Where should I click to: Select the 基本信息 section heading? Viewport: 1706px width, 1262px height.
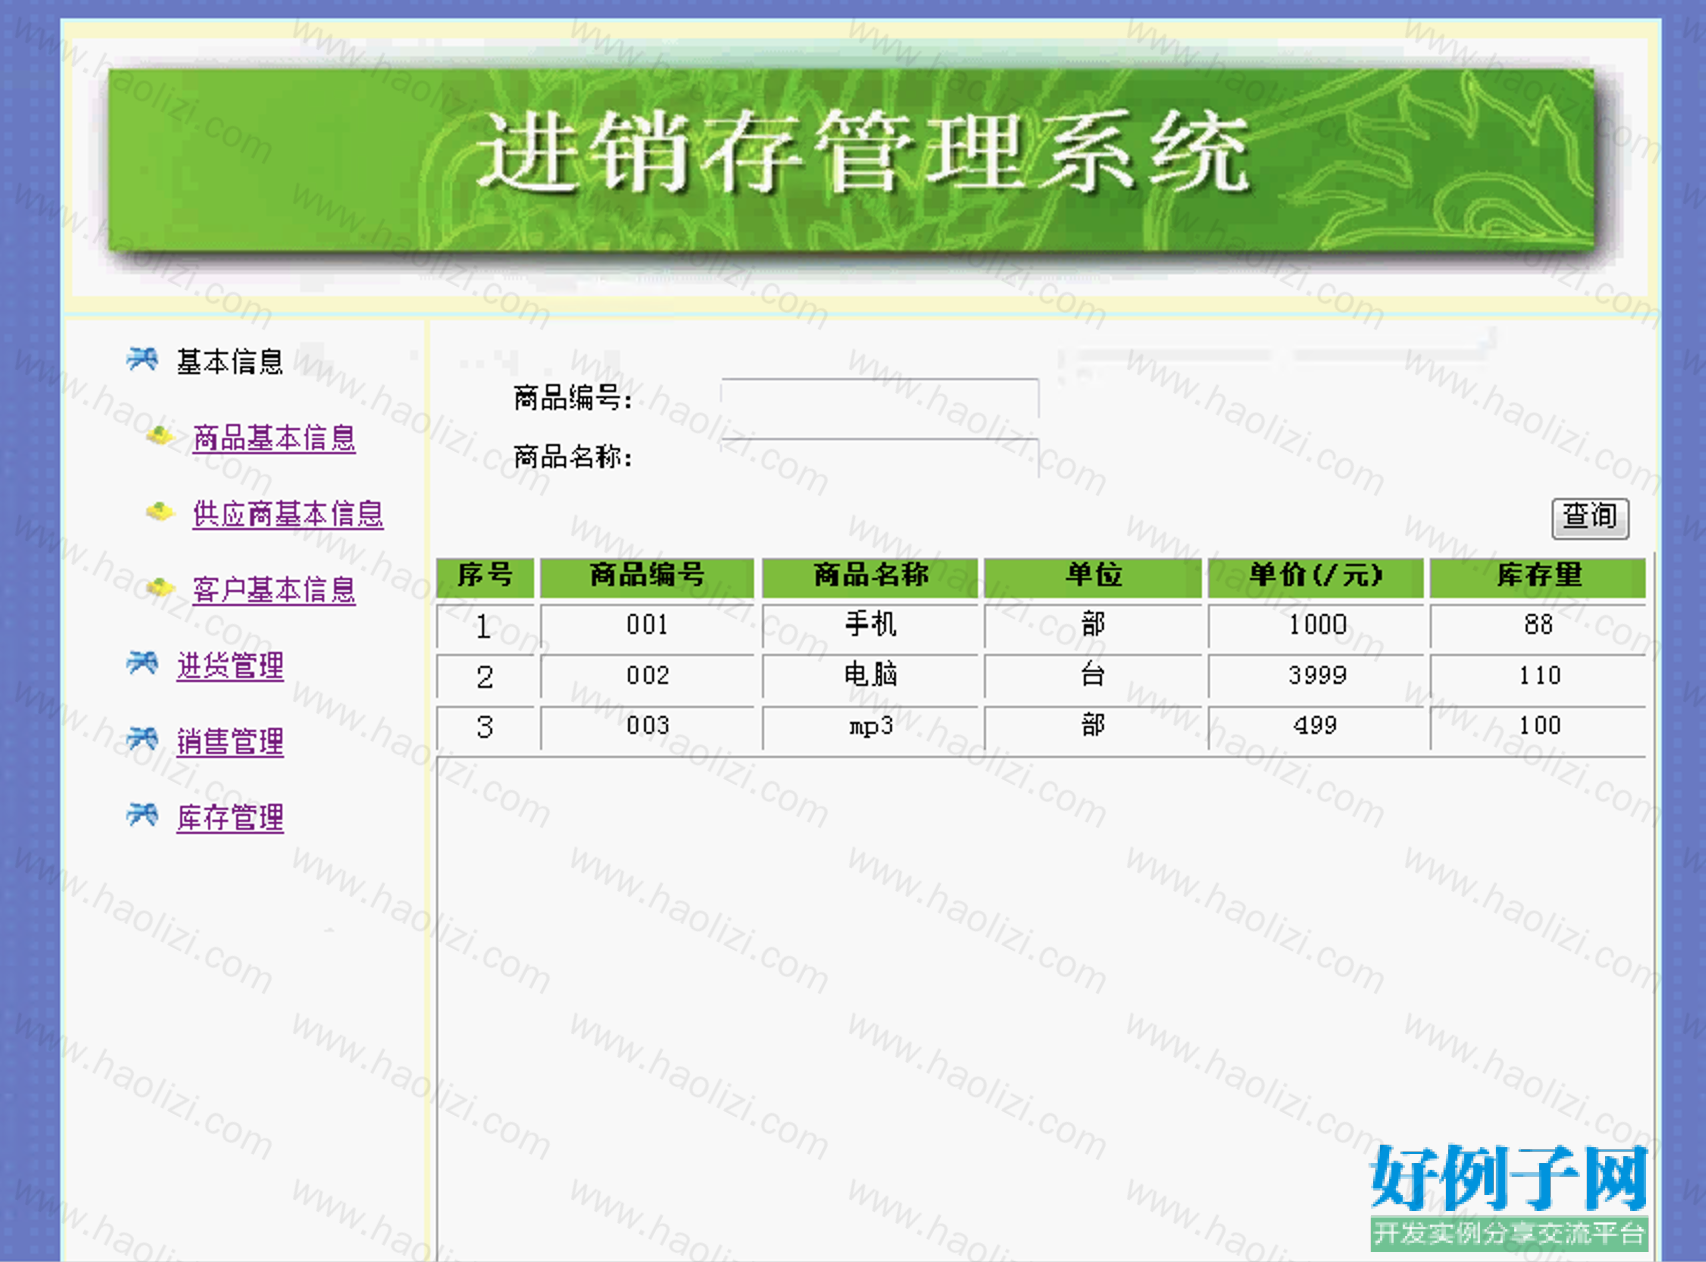230,361
